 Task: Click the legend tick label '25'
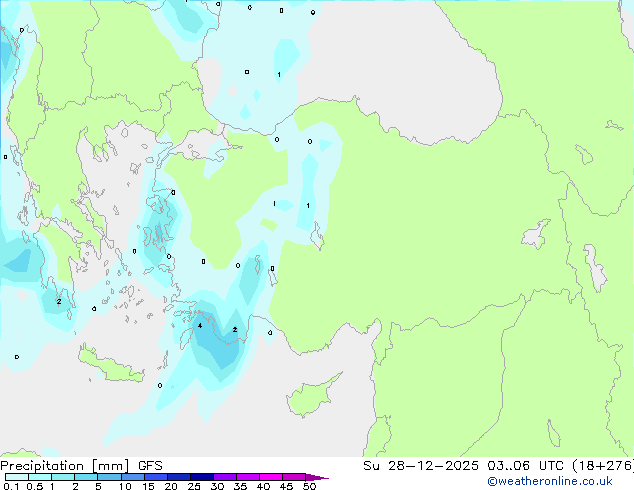click(194, 486)
